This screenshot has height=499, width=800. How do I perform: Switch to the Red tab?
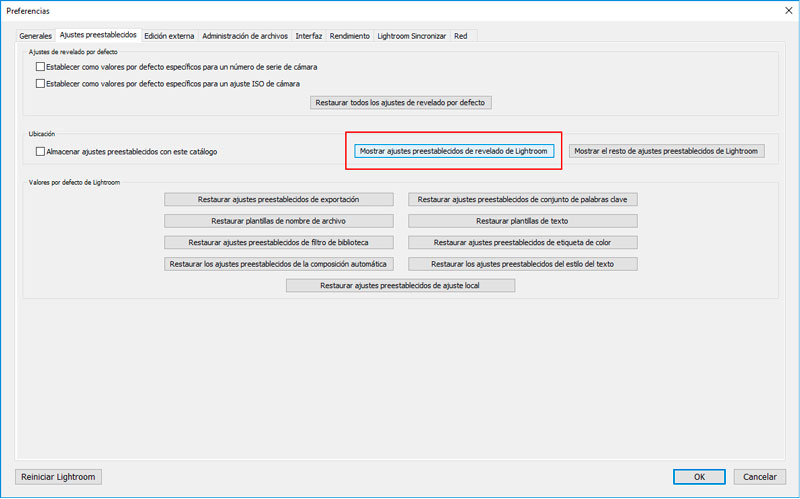point(461,36)
